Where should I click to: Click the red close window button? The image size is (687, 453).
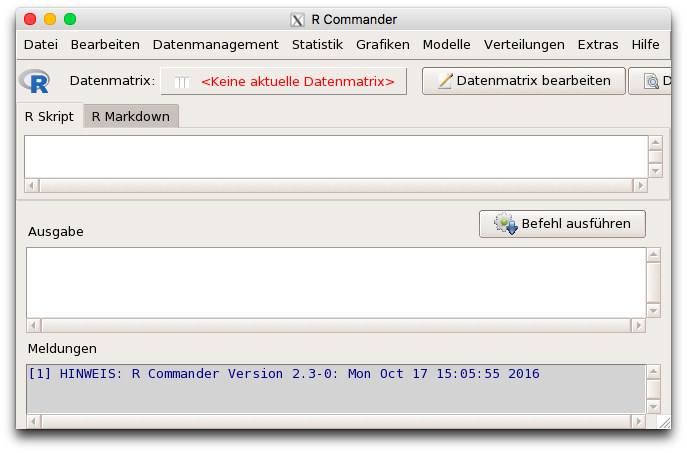tap(30, 19)
